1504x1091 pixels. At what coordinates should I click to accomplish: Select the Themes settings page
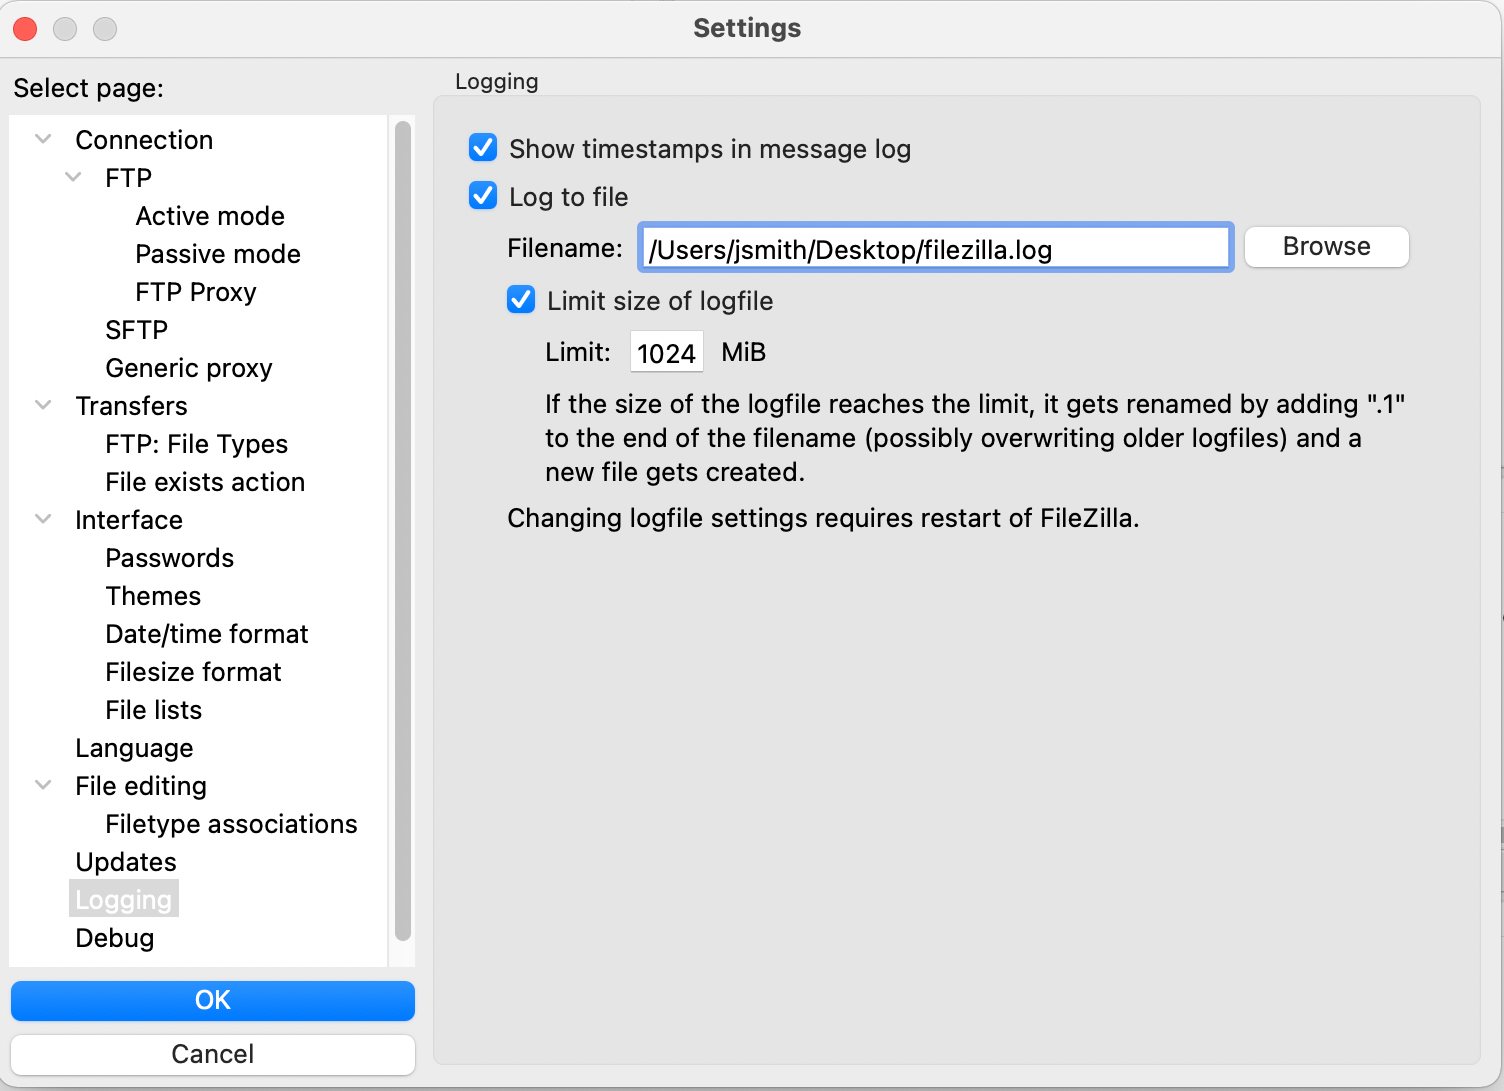tap(153, 595)
